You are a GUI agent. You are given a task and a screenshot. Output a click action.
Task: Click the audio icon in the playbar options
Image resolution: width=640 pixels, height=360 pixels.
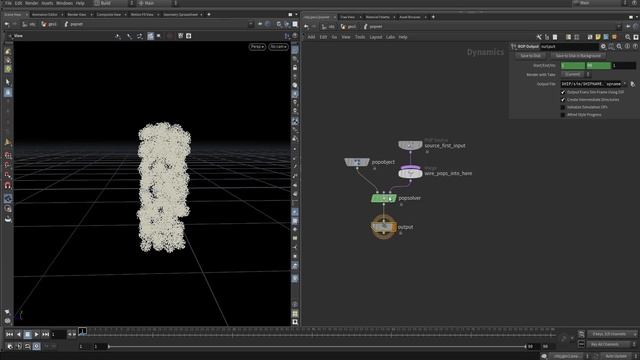click(19, 347)
